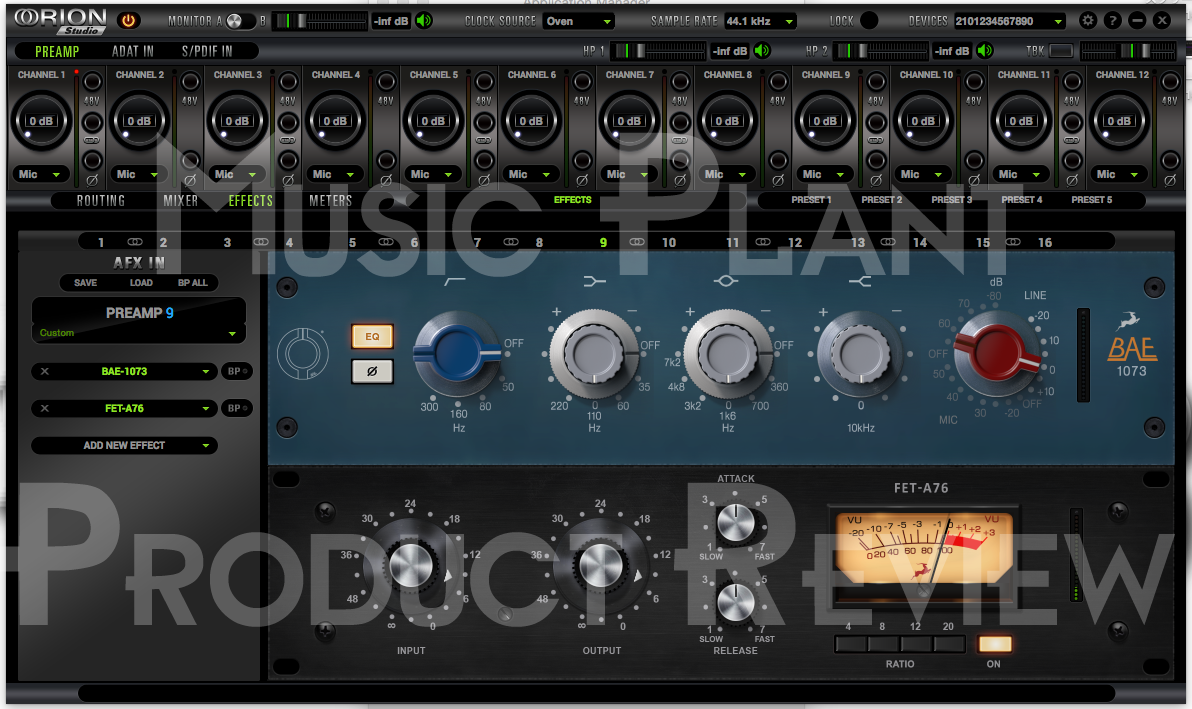Click the orange power button
The width and height of the screenshot is (1192, 709).
coord(128,21)
